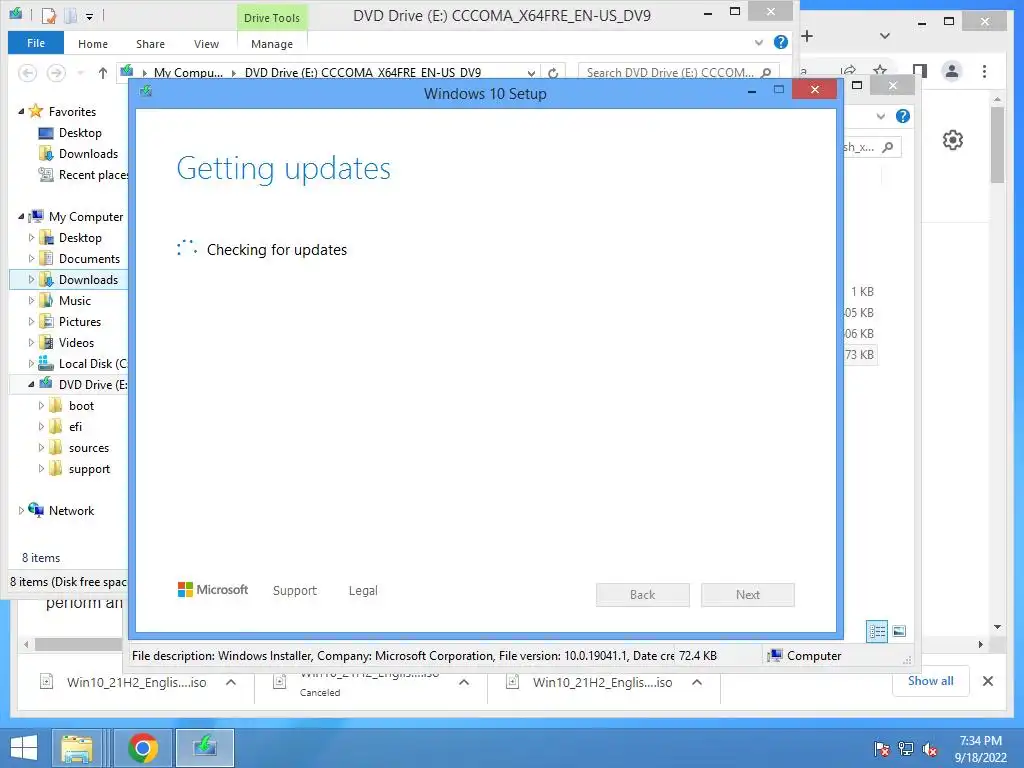Switch to the Home ribbon tab
Screen dimensions: 1024x768
point(93,44)
